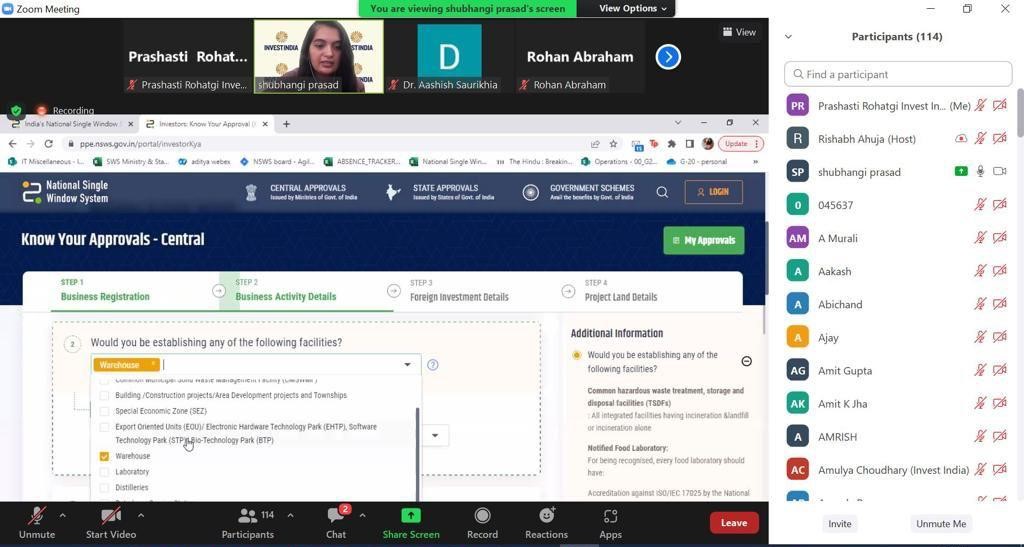Viewport: 1024px width, 547px height.
Task: Click the extensions puzzle icon in Chrome
Action: [671, 144]
